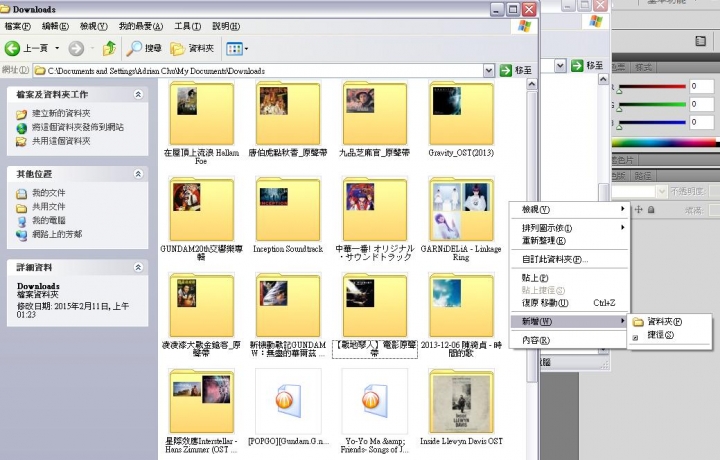Choose 內容(R) in context menu
Screen dimensions: 720x460
point(569,340)
